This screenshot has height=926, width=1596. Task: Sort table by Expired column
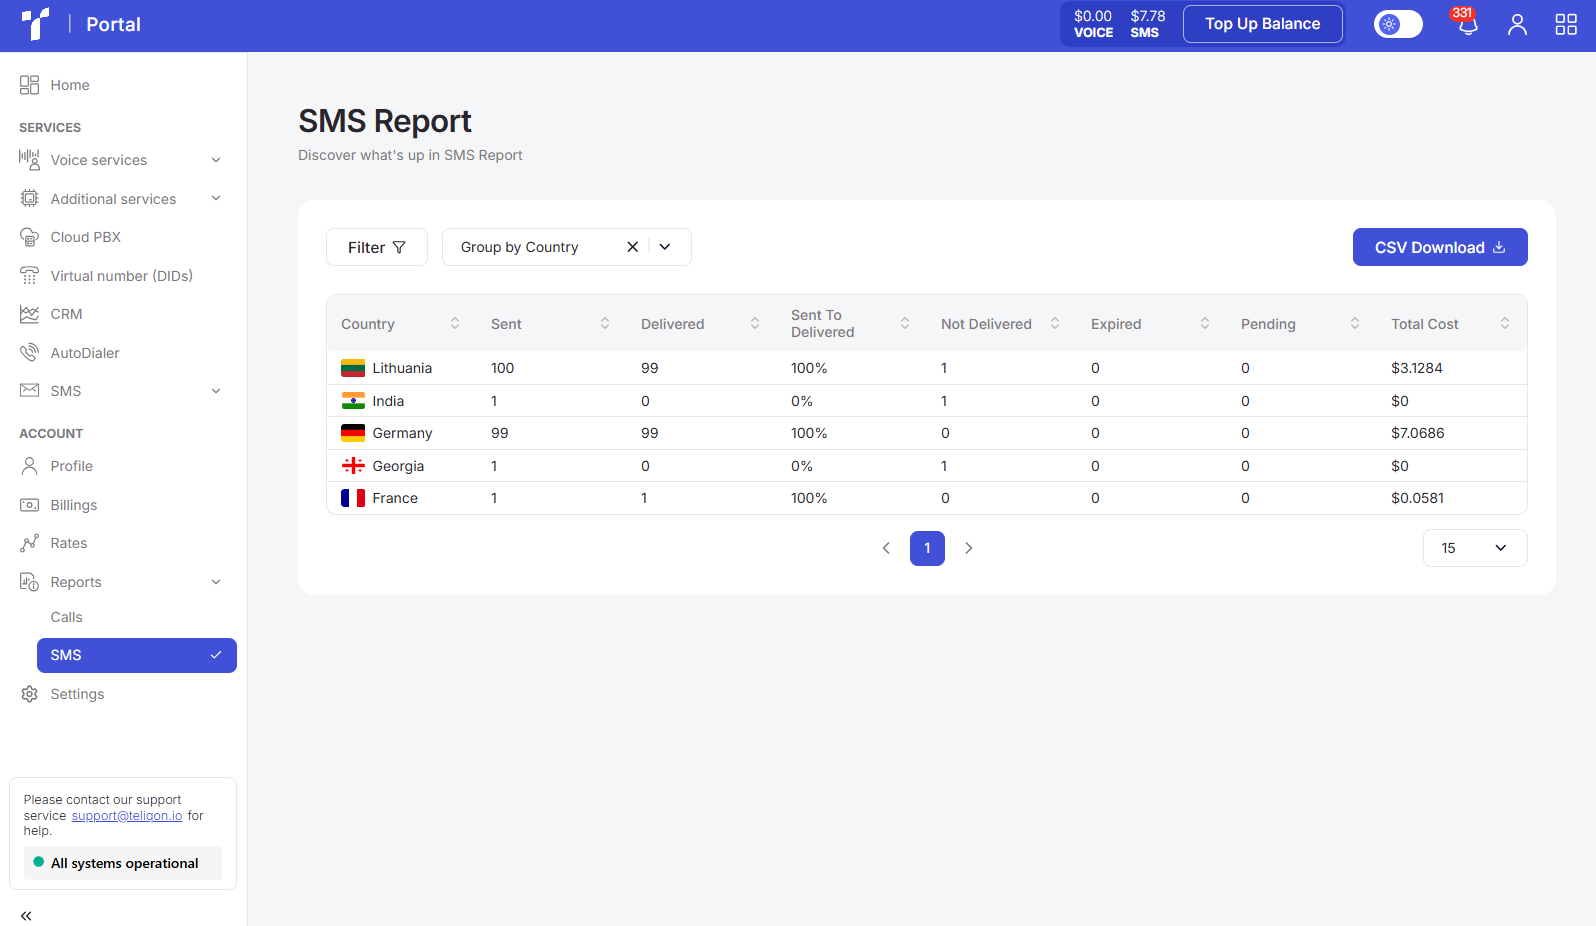(x=1205, y=323)
